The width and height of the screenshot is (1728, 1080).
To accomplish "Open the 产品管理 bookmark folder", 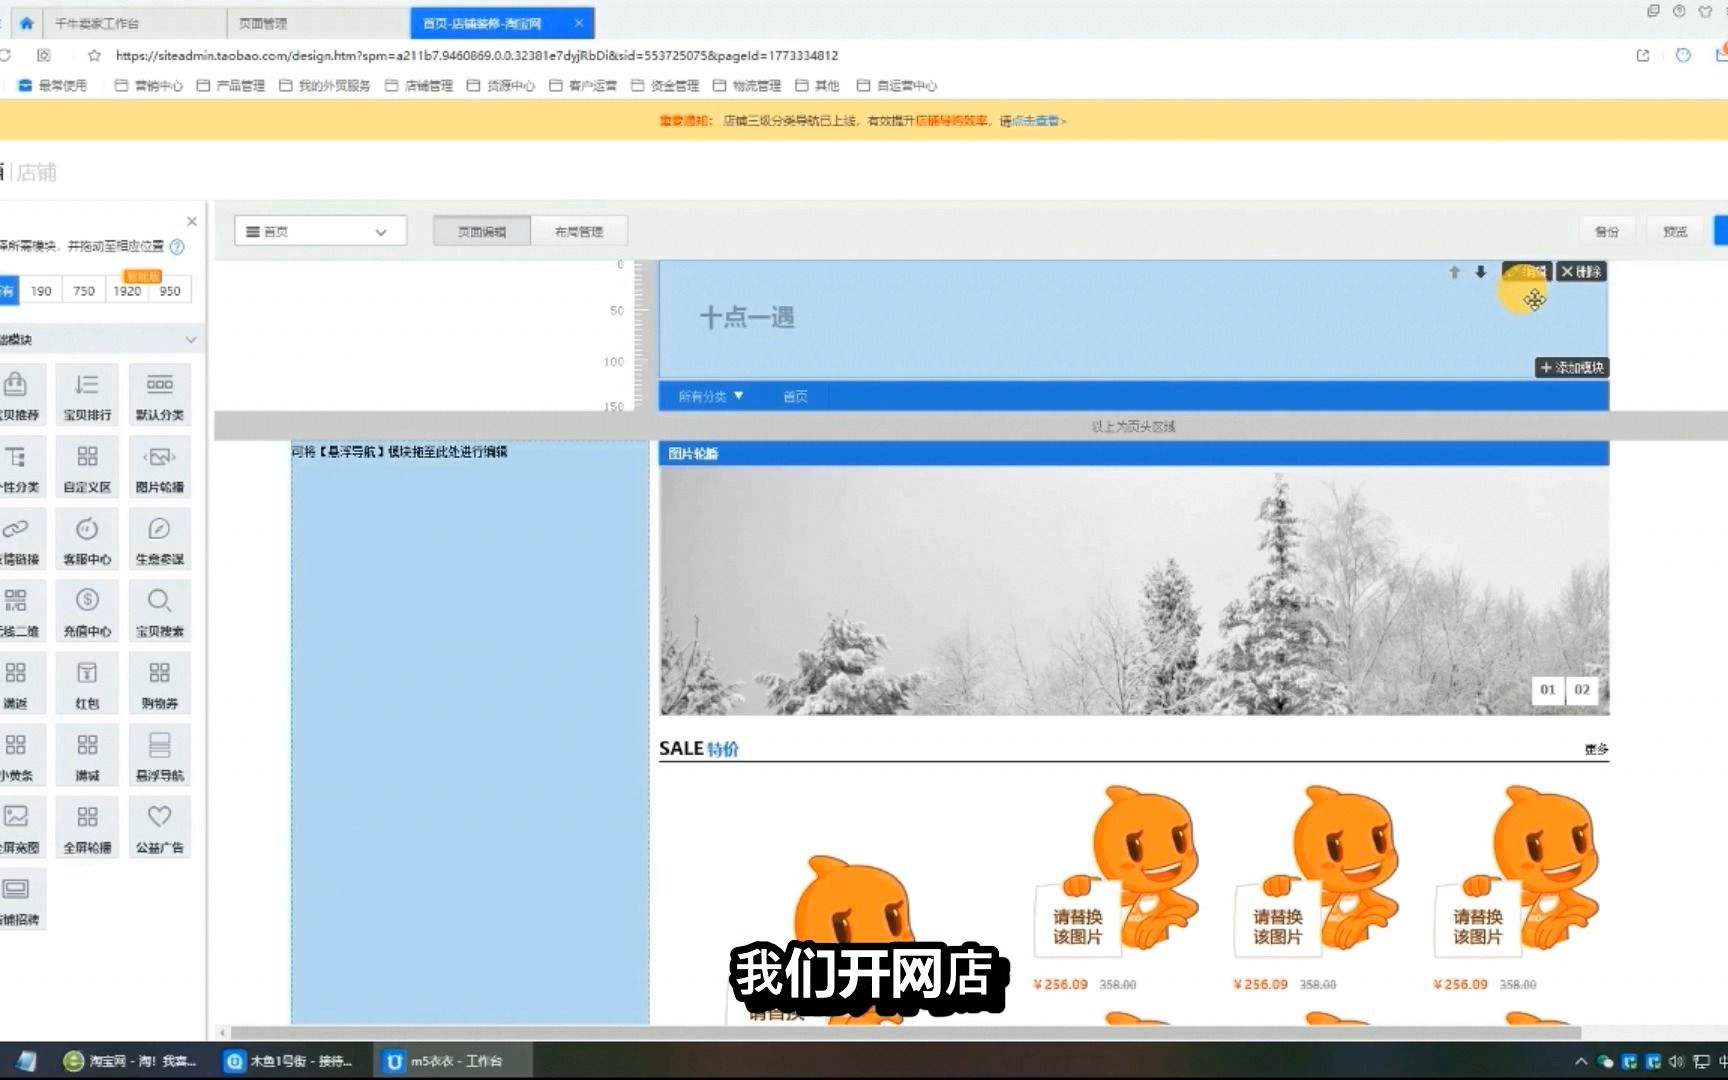I will click(x=231, y=86).
